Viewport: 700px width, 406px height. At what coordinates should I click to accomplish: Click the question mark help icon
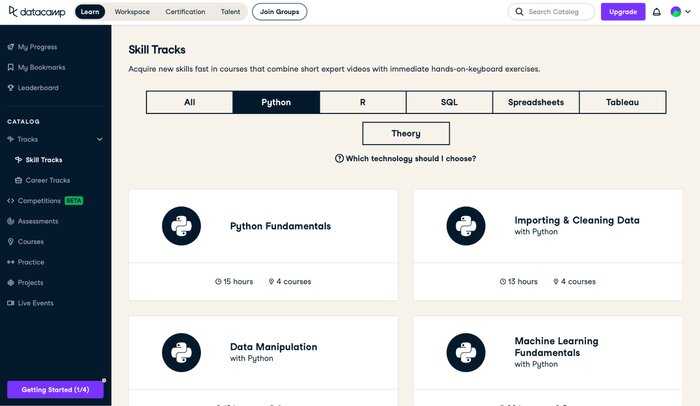[339, 159]
